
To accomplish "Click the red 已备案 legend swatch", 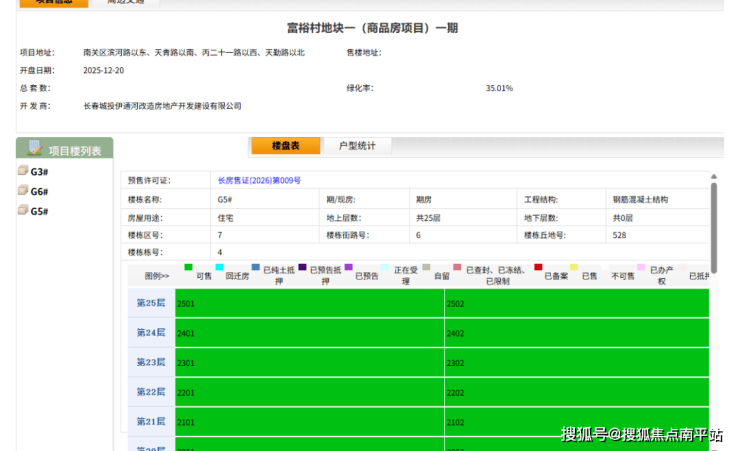I will 538,268.
